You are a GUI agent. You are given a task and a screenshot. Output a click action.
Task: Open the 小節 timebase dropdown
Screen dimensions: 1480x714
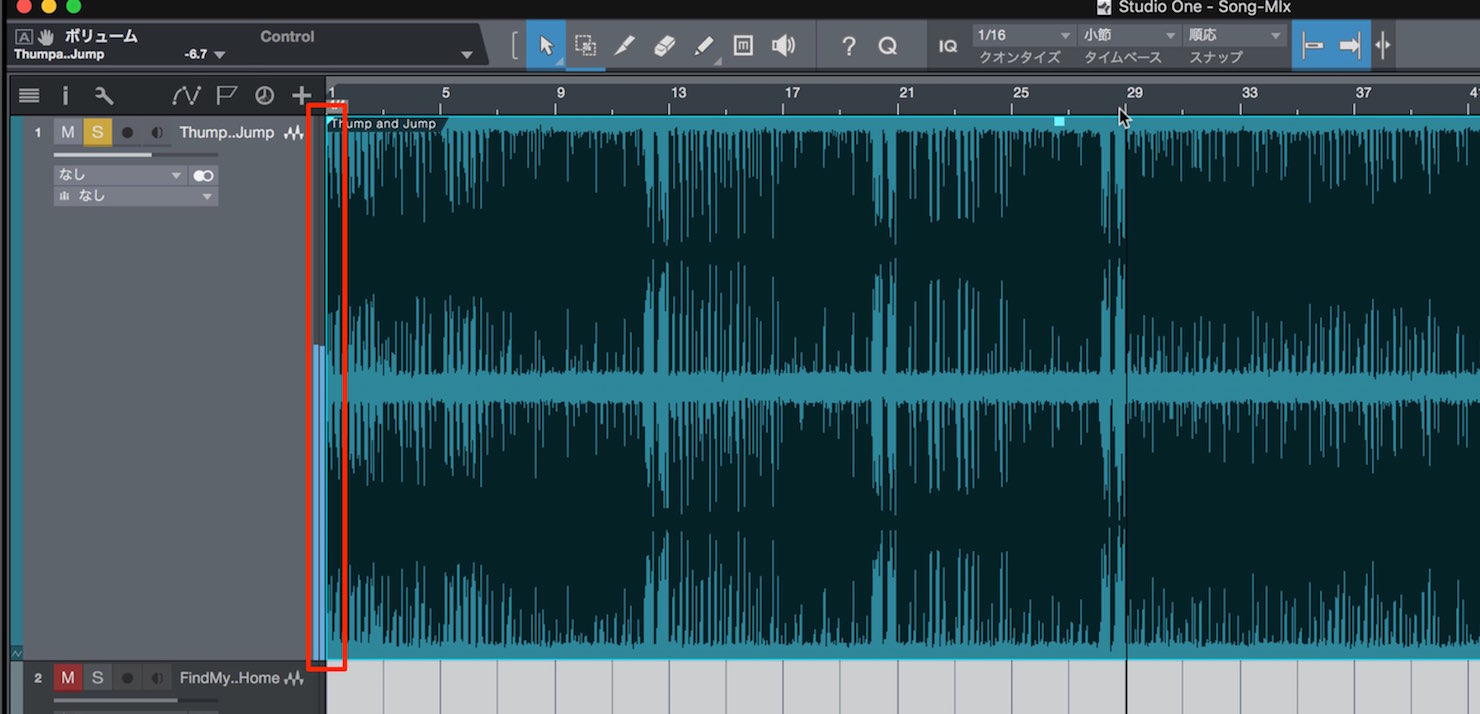tap(1128, 35)
